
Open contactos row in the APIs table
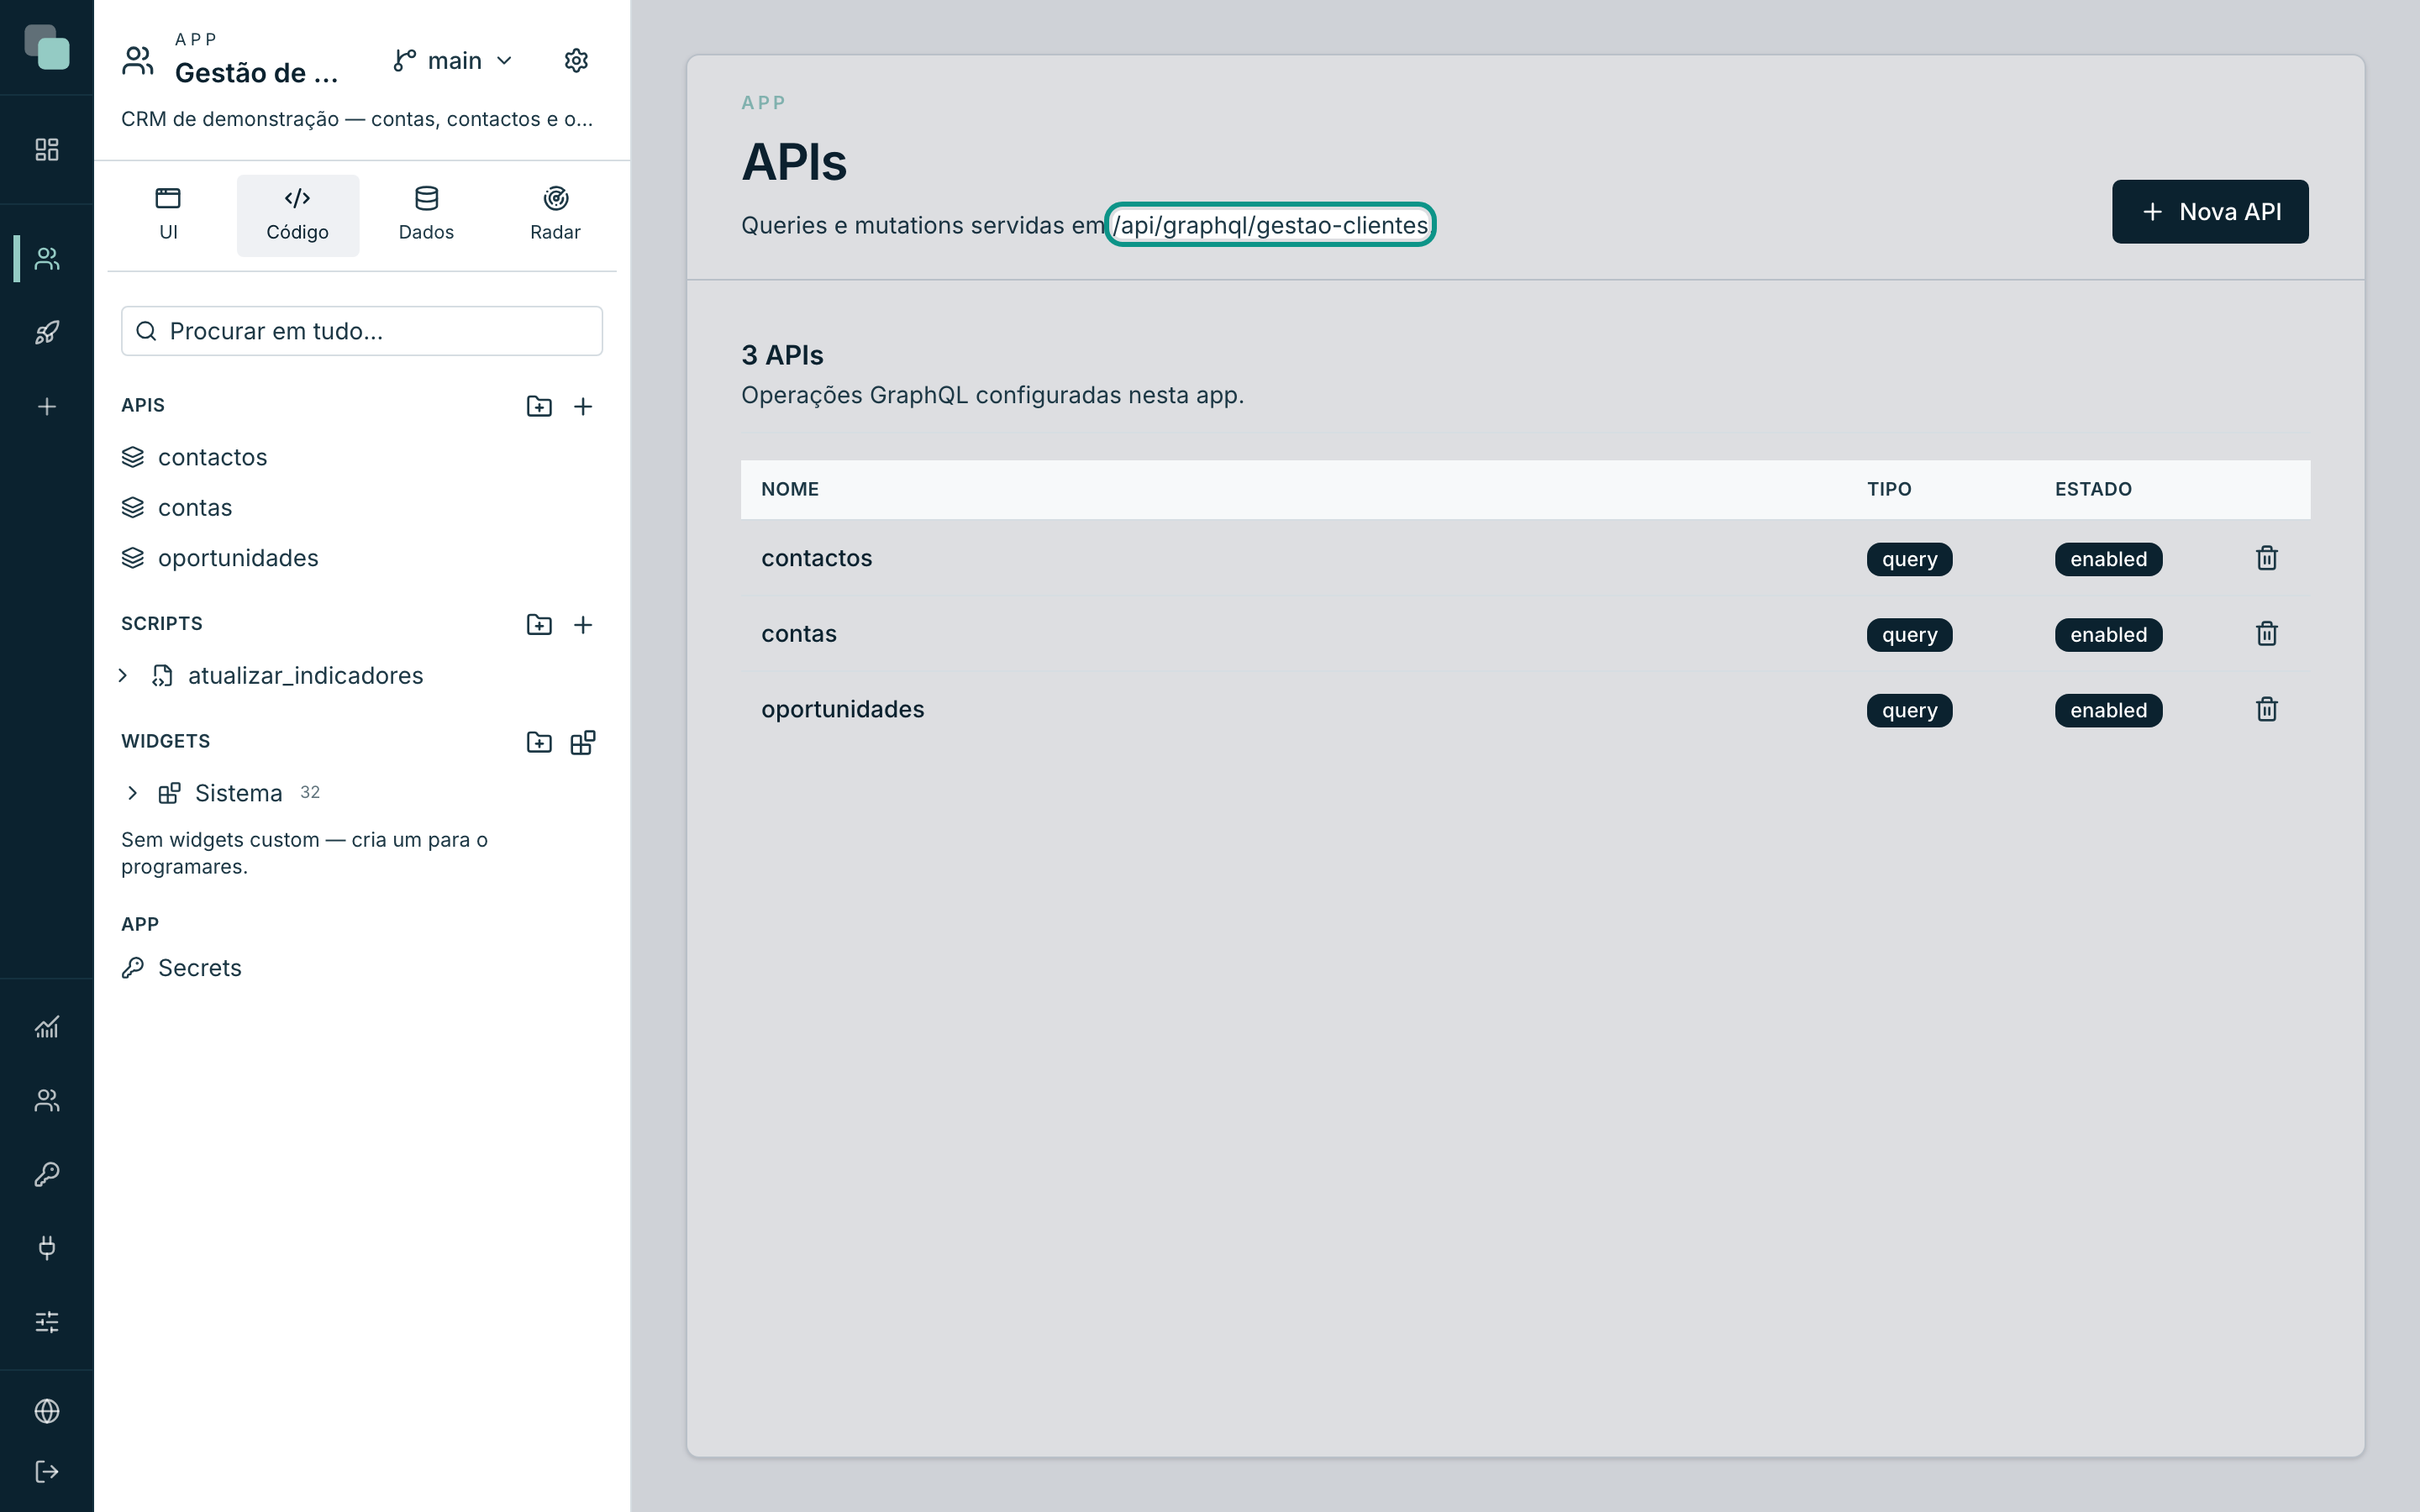(x=1525, y=558)
